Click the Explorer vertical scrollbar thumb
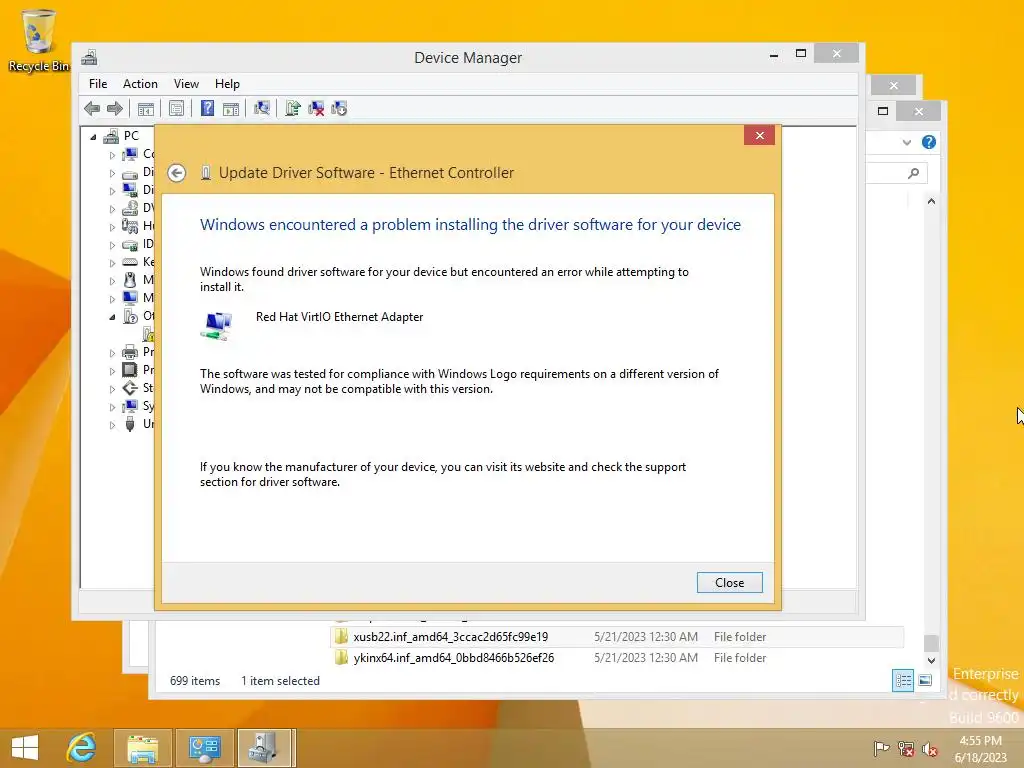1024x768 pixels. (x=931, y=643)
